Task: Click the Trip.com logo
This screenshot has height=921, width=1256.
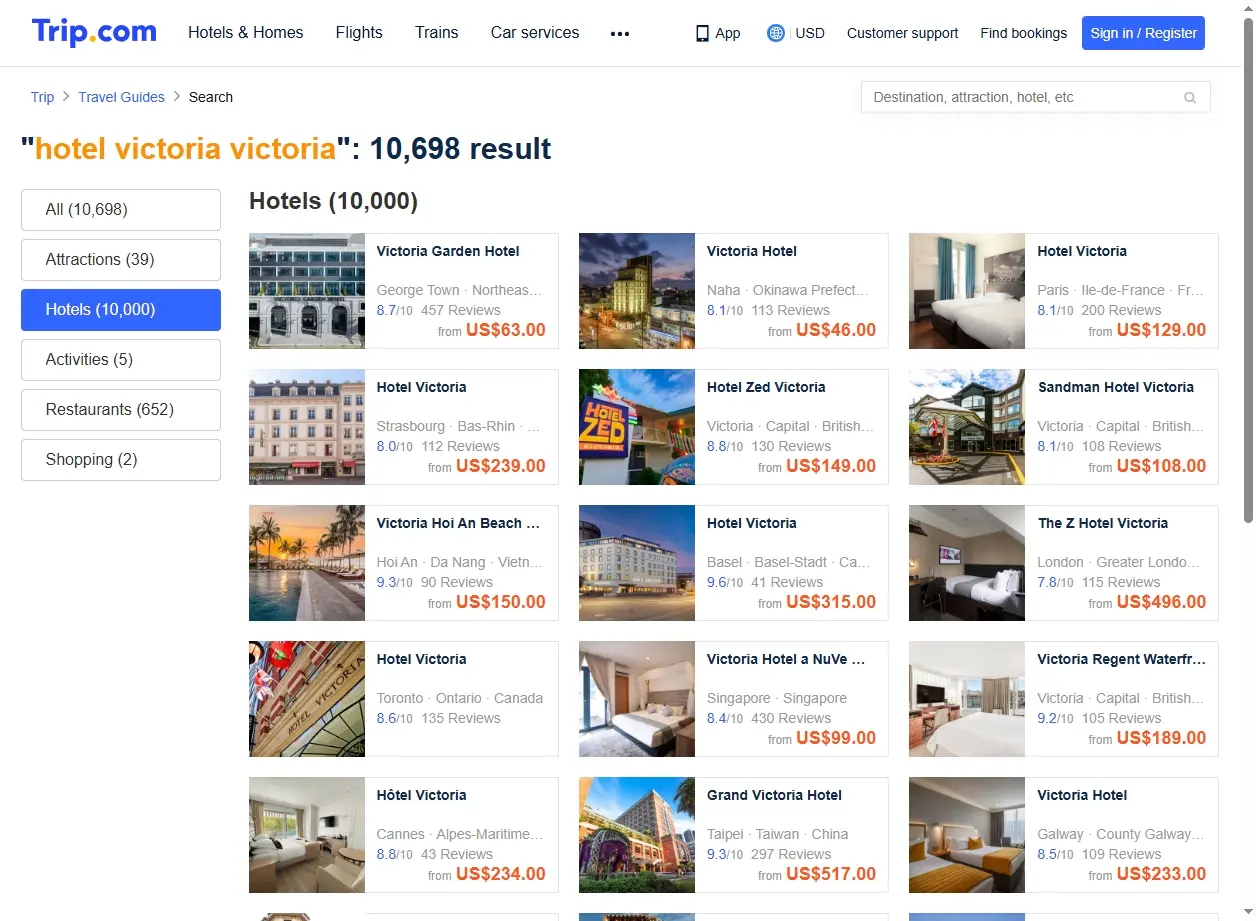Action: pyautogui.click(x=94, y=32)
